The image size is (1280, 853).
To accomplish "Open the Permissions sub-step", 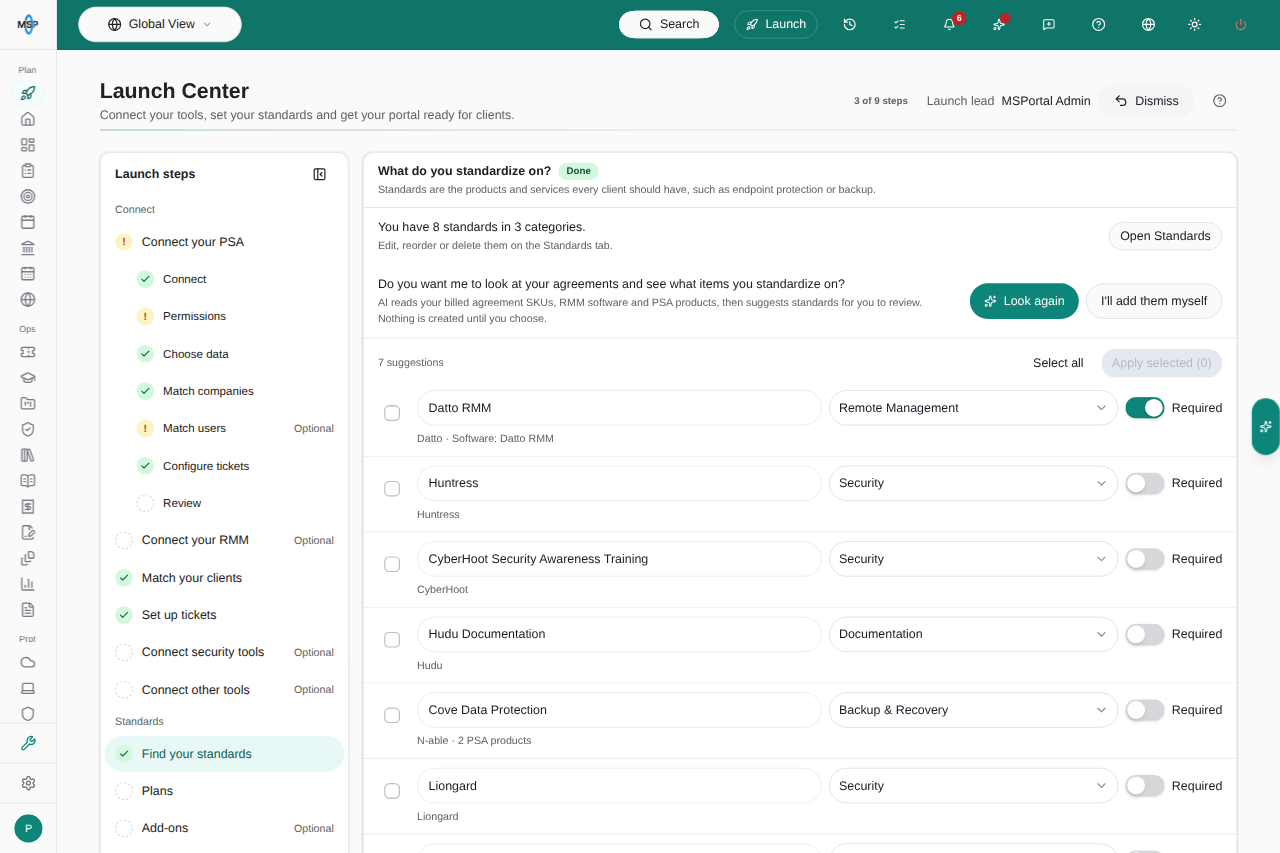I will coord(235,316).
